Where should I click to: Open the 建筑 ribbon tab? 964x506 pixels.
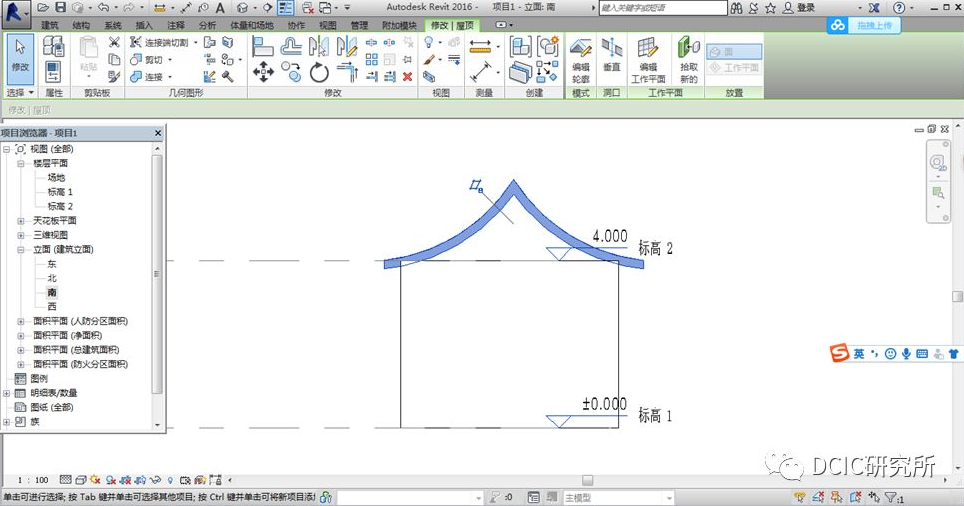(50, 24)
